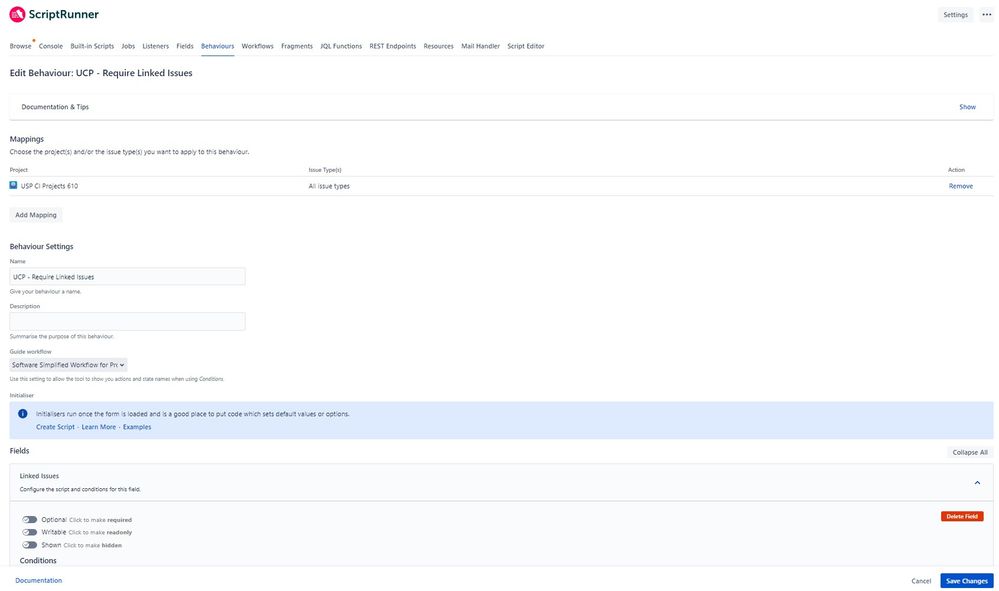
Task: Select the Script Editor tab
Action: (527, 44)
